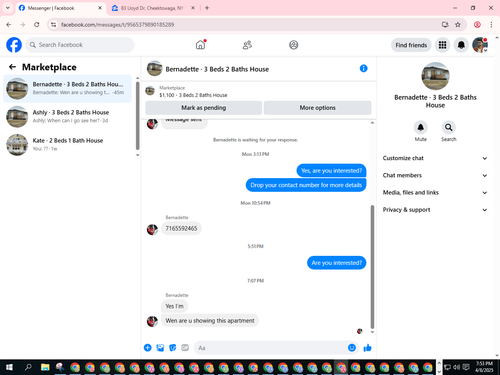Screen dimensions: 500x375
Task: Click the browser address bar URL
Action: tap(117, 25)
